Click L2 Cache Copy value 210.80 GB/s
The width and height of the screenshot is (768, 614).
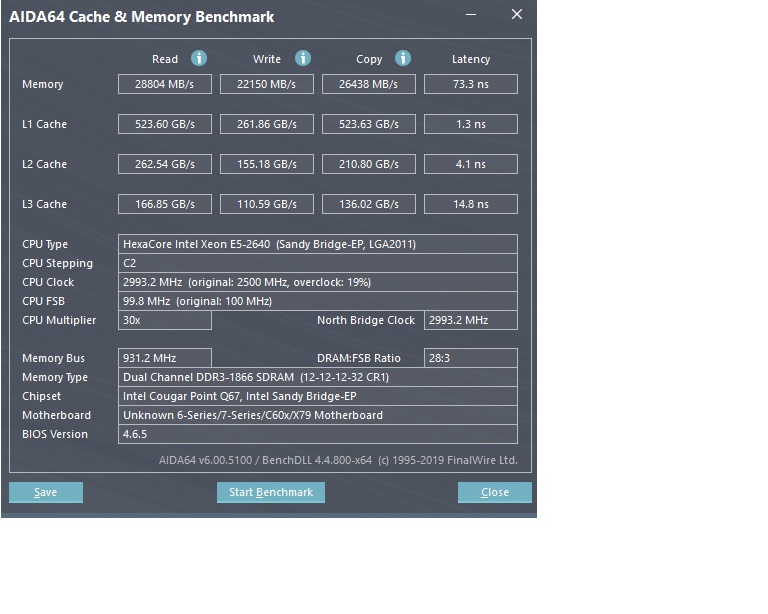point(368,164)
